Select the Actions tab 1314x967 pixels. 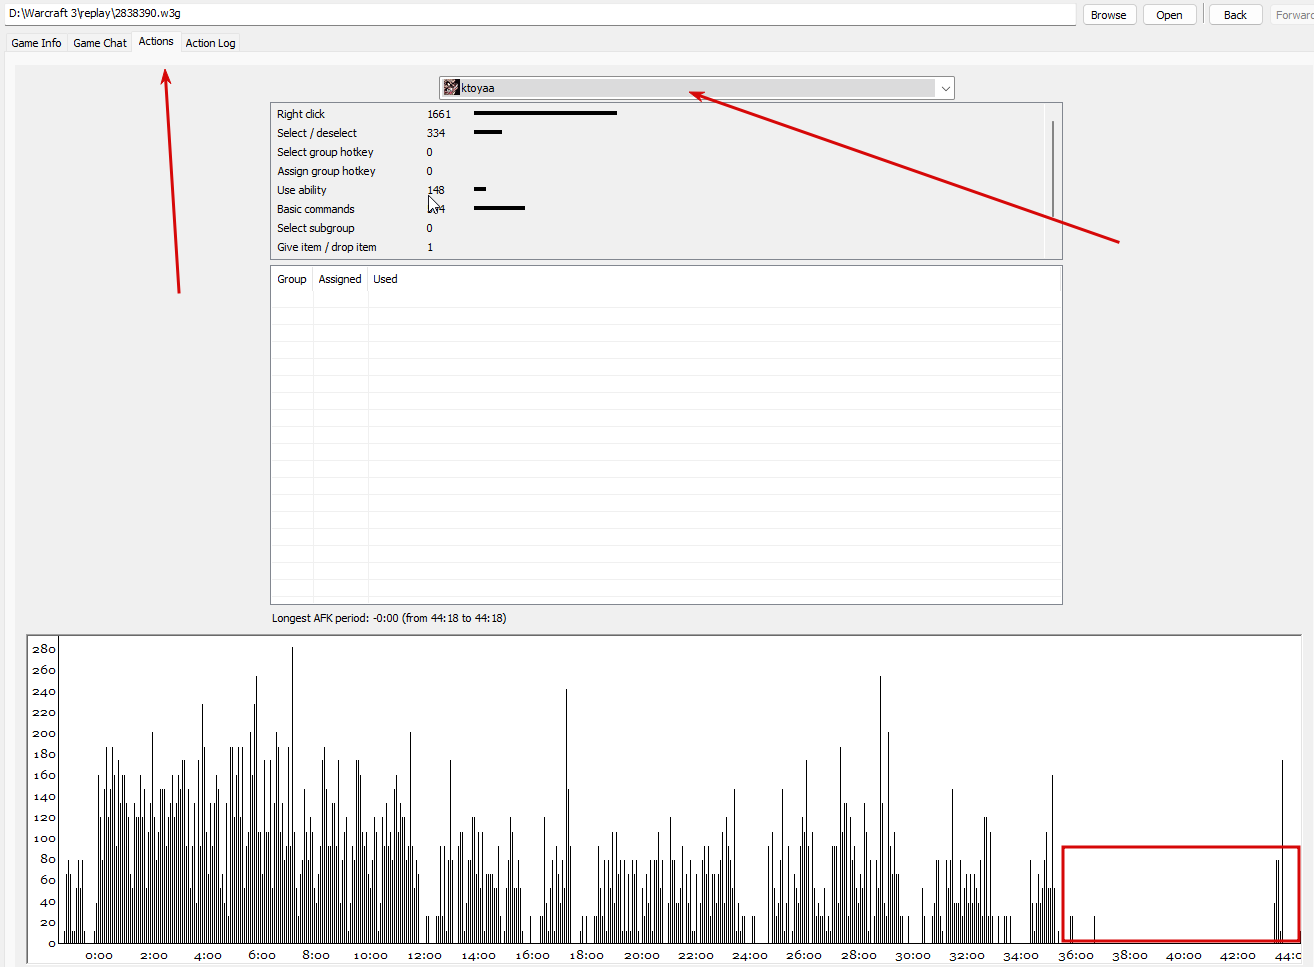pyautogui.click(x=156, y=41)
